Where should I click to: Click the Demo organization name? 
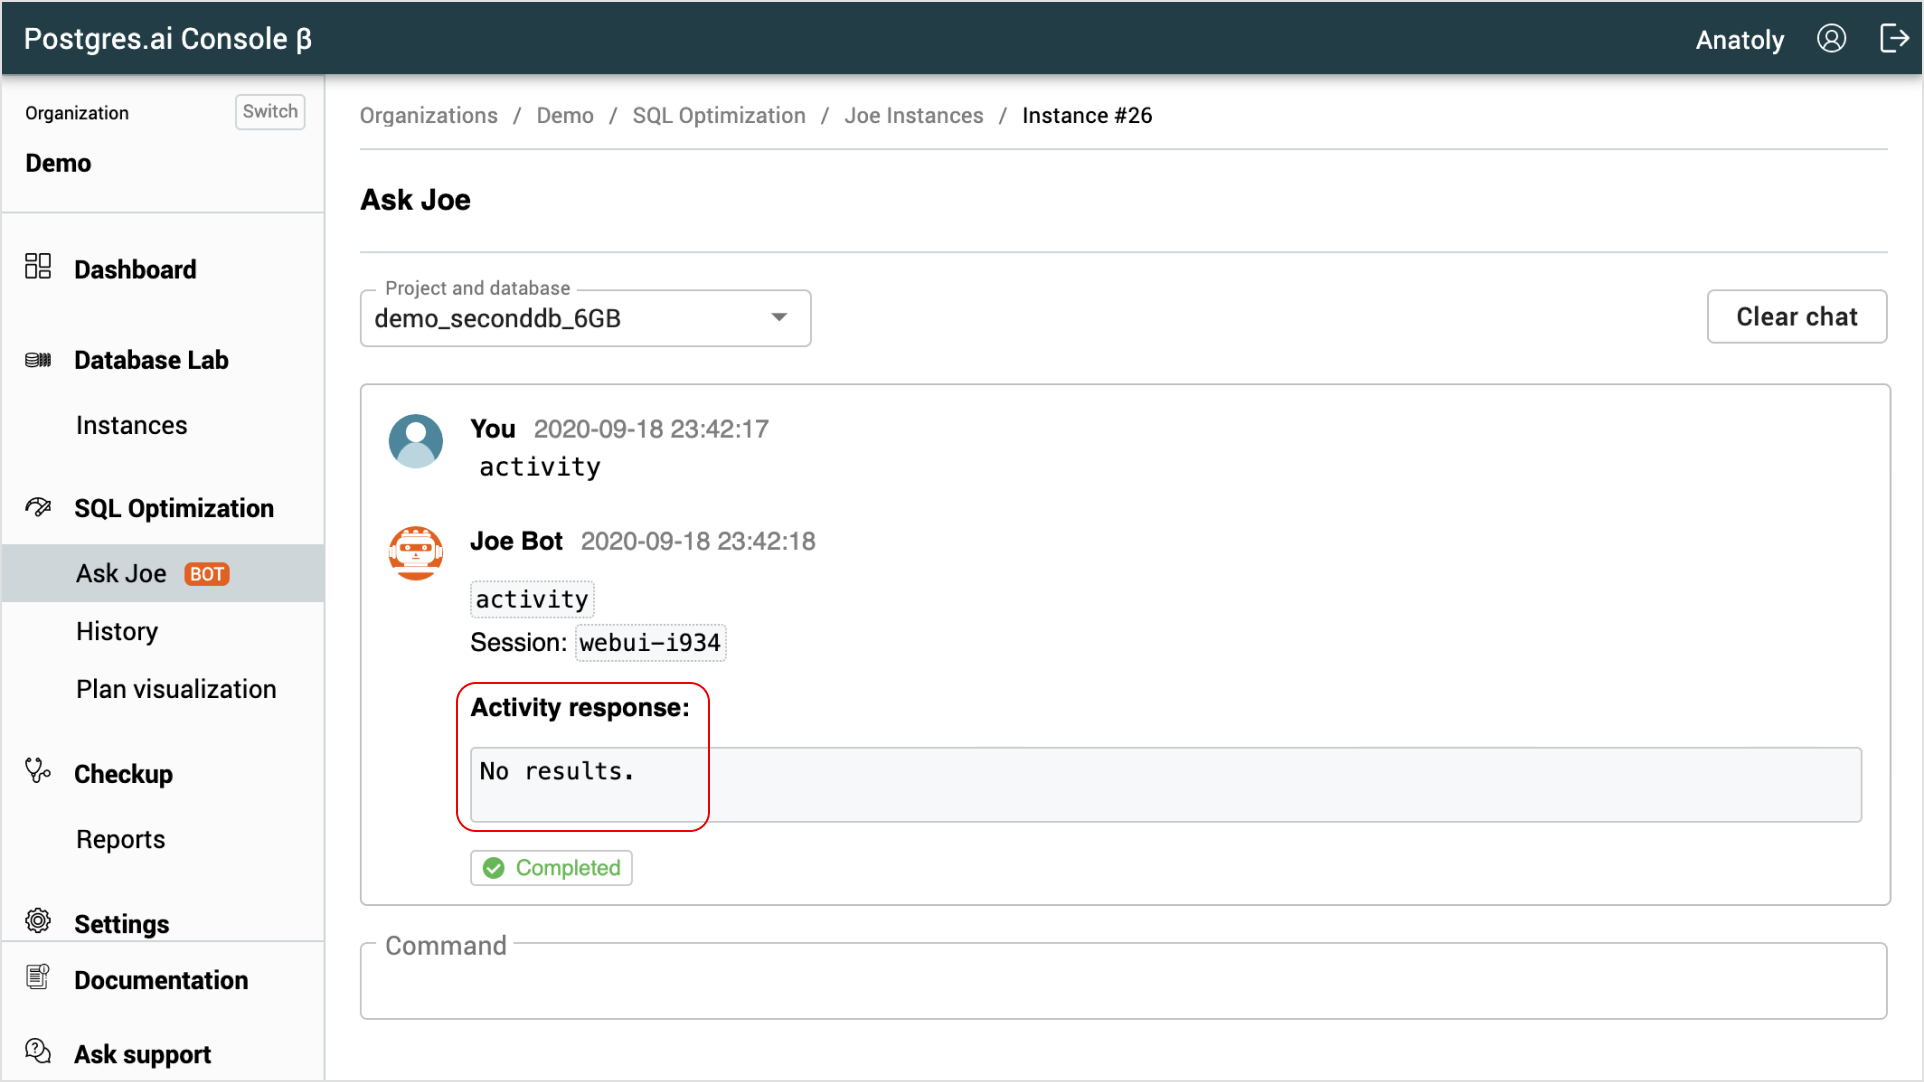(58, 163)
